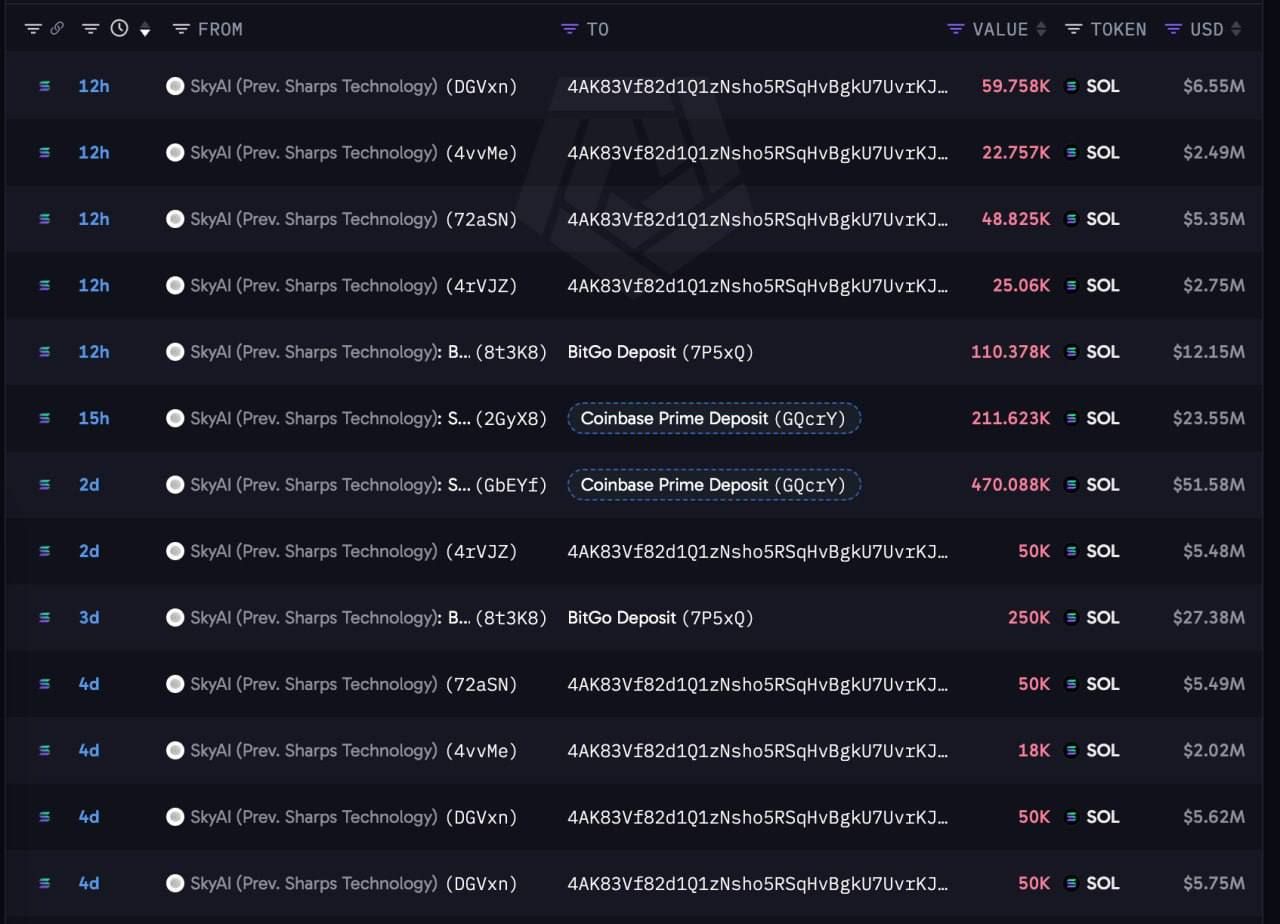
Task: Click the 3d transaction time link
Action: pyautogui.click(x=89, y=618)
